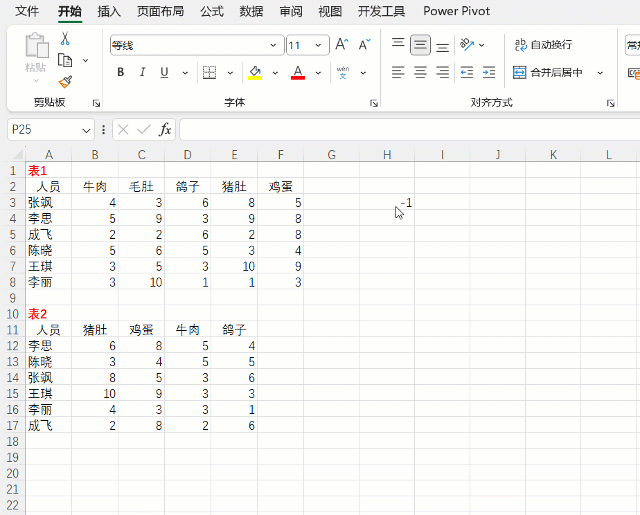640x515 pixels.
Task: Click inside the formula bar input
Action: (x=409, y=130)
